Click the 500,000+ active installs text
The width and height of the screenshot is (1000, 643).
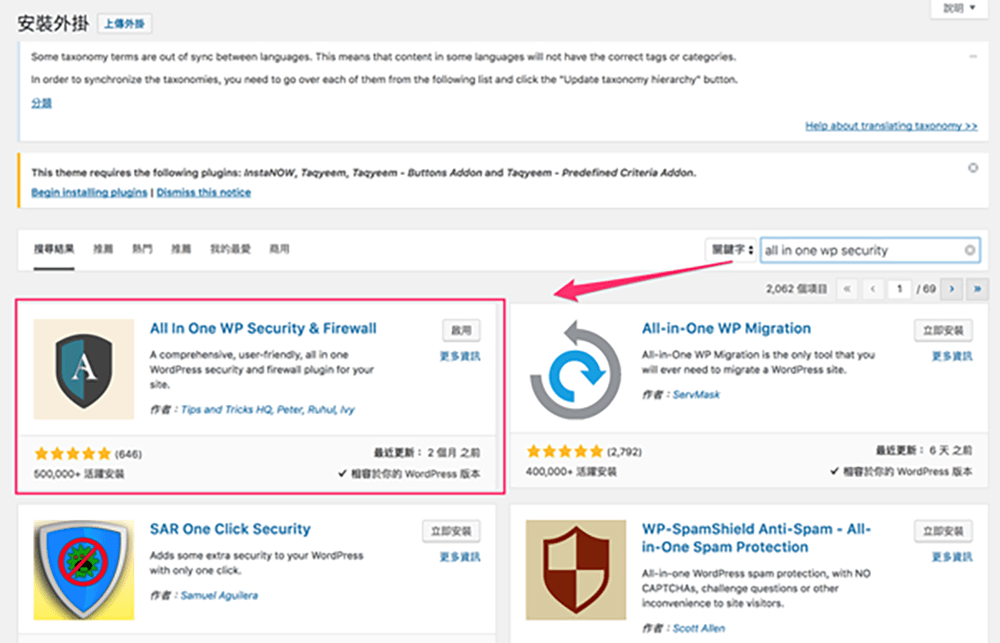79,474
